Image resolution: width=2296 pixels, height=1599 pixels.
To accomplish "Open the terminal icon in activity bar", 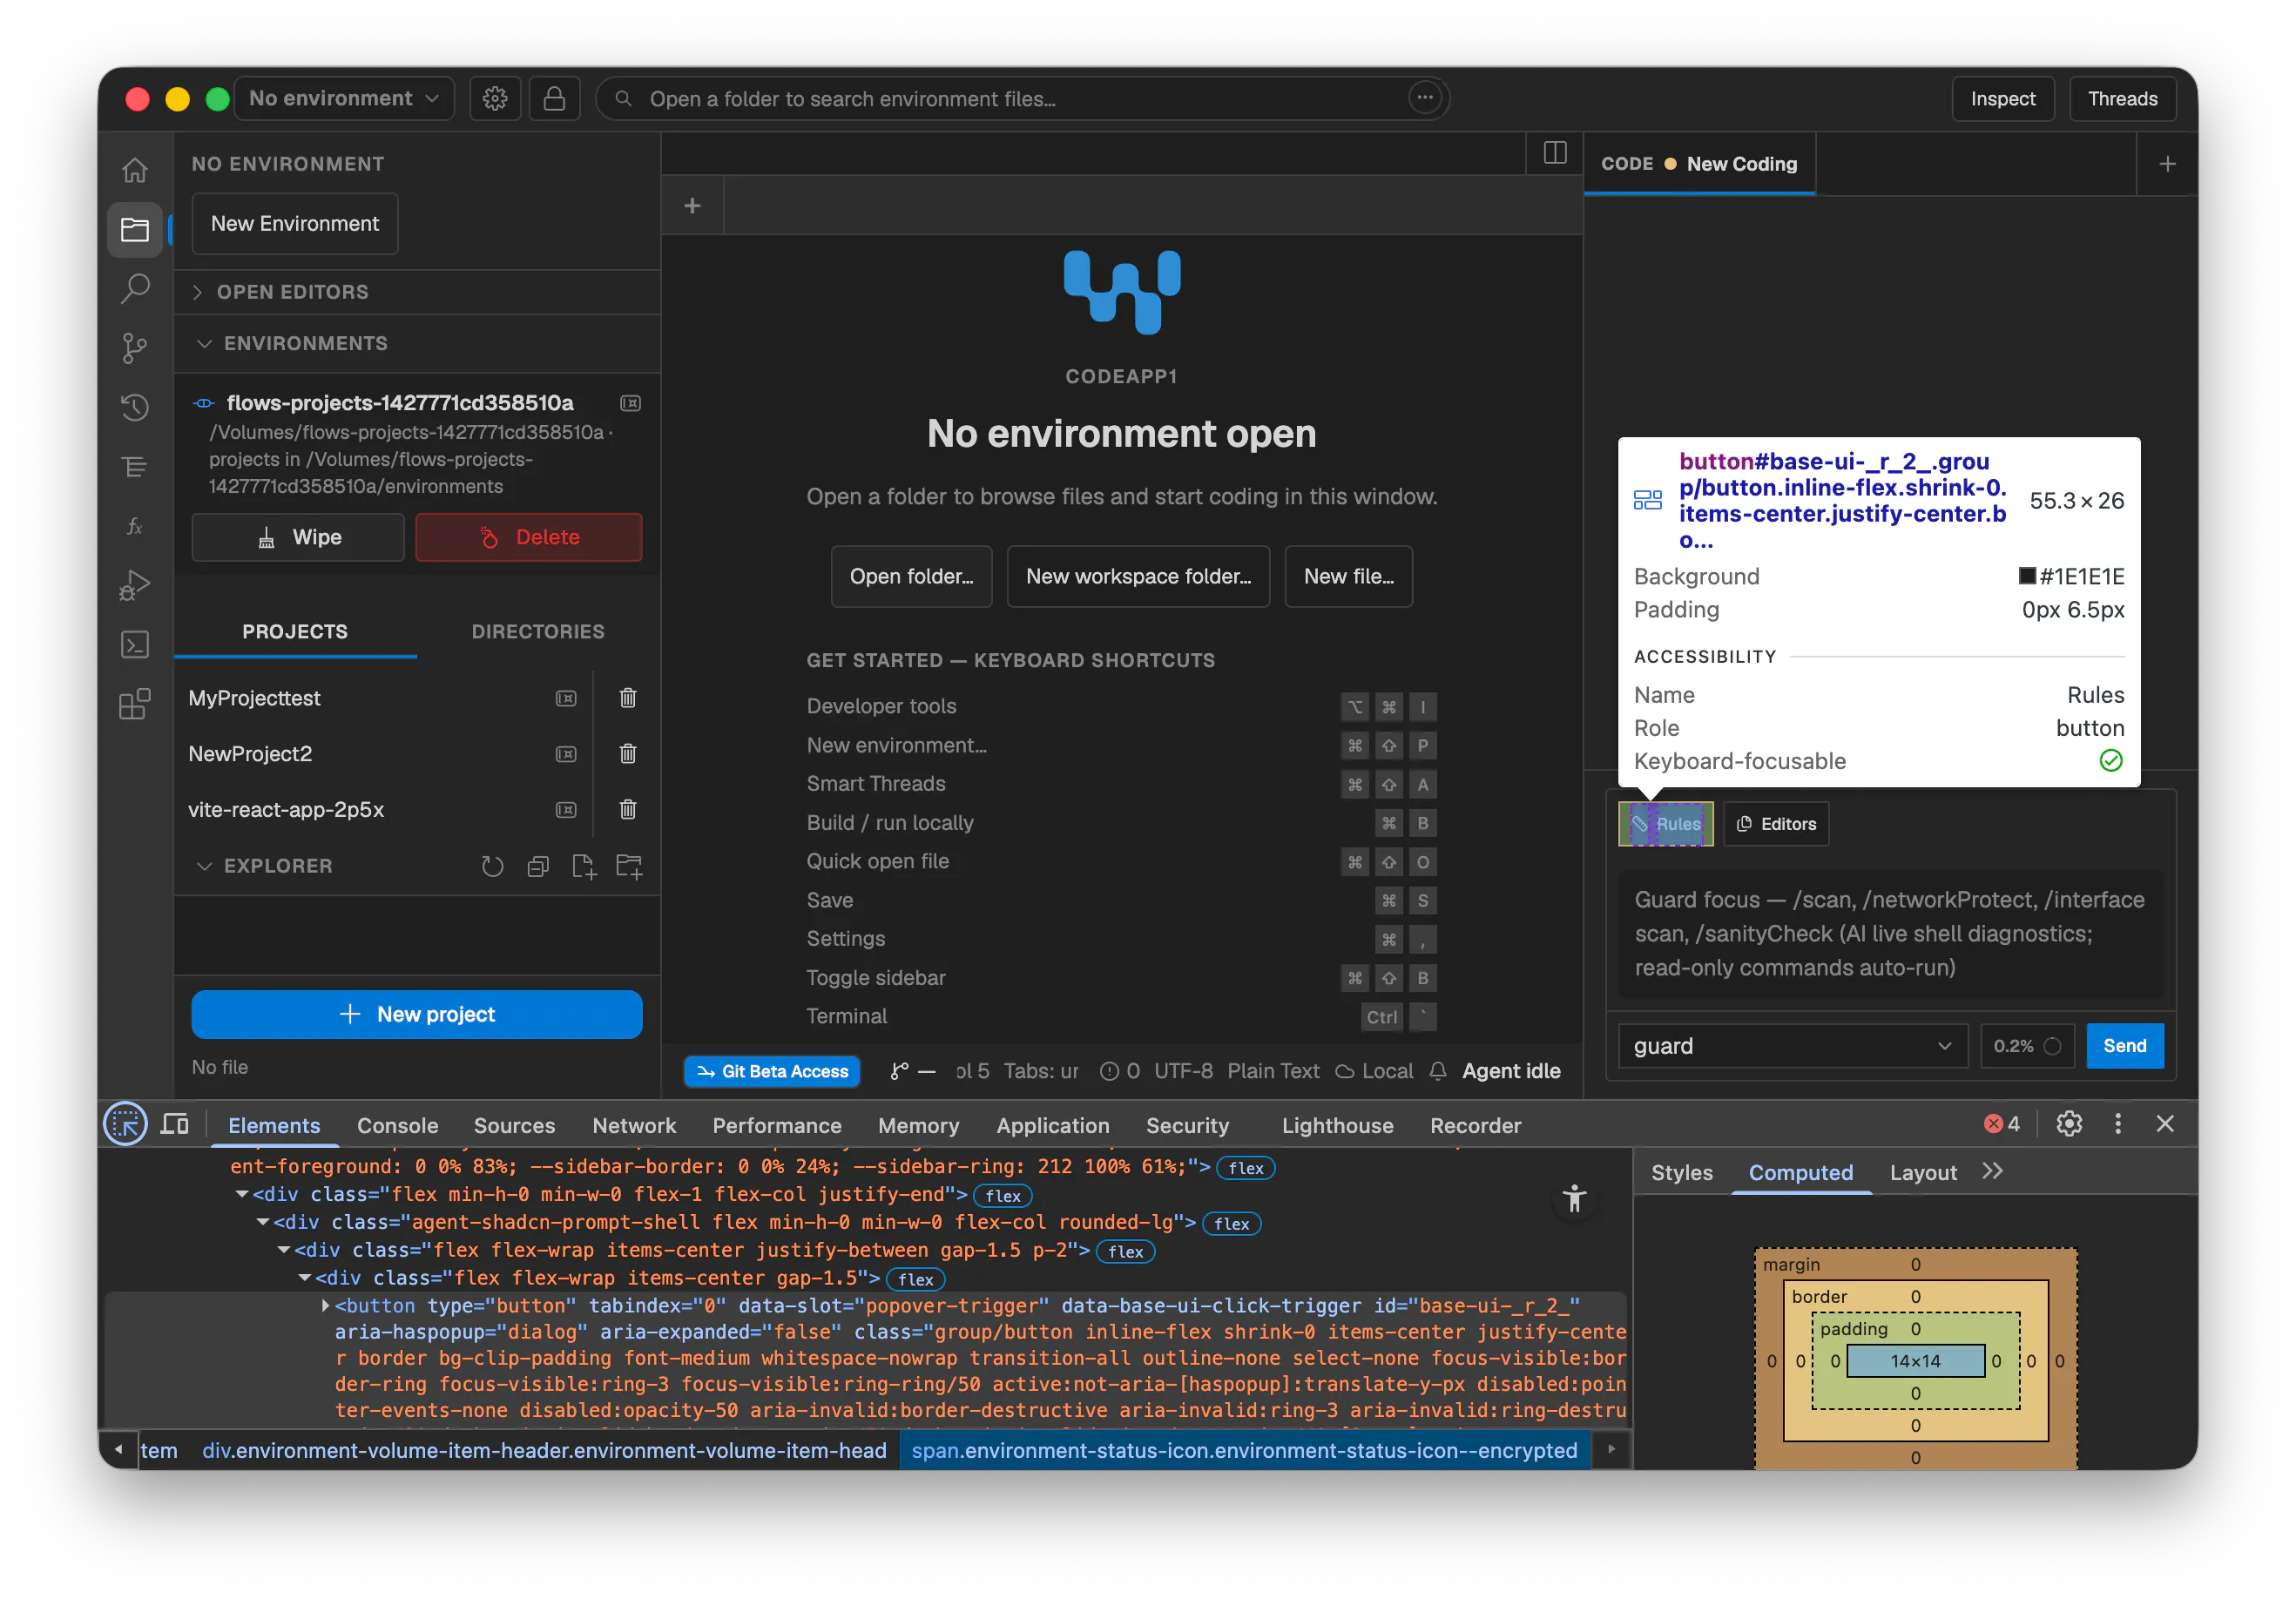I will click(135, 644).
